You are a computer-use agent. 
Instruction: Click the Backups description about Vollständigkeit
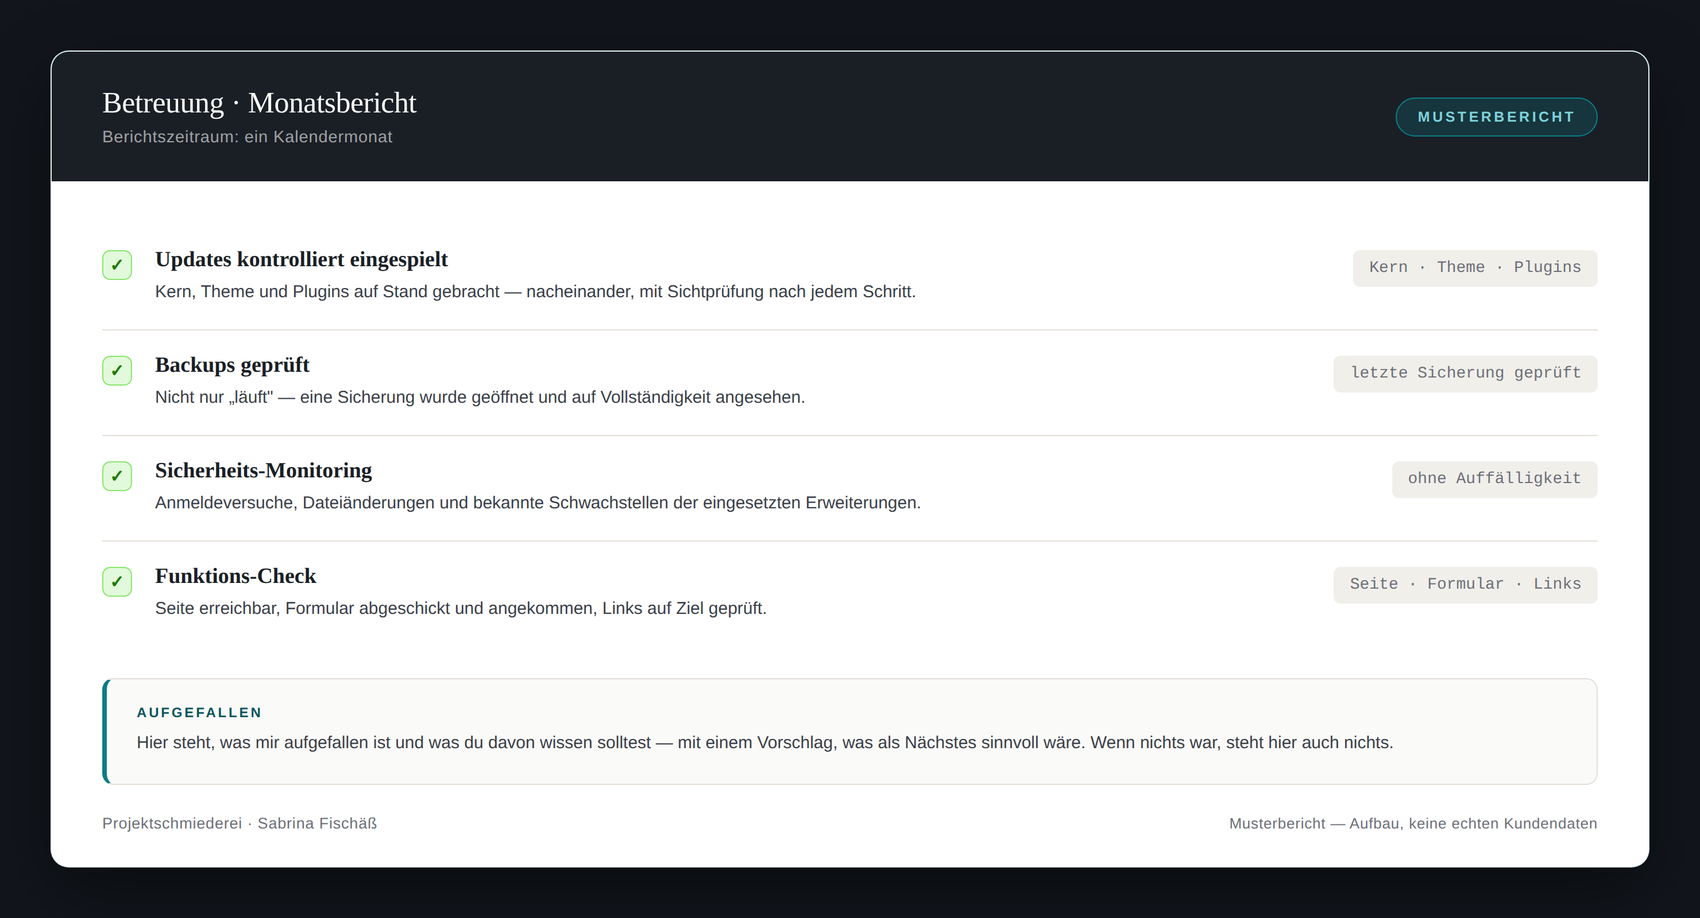[x=480, y=397]
